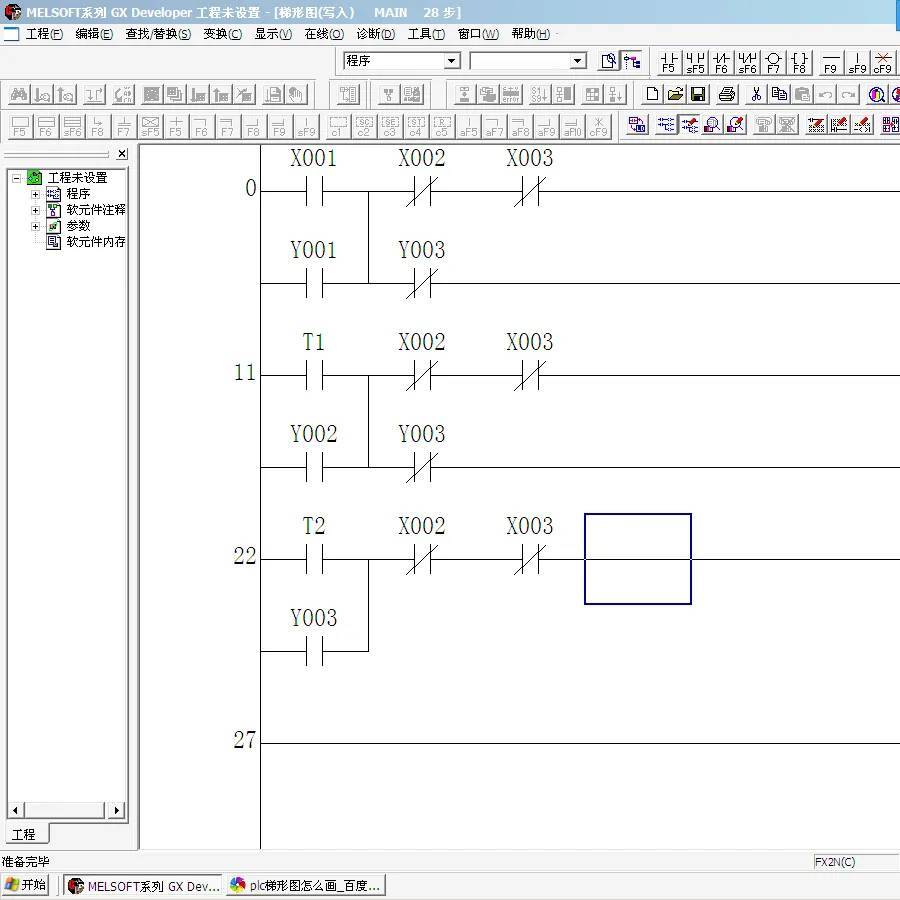The image size is (900, 900).
Task: Click the sF6 triple-line symbol icon
Action: (x=72, y=126)
